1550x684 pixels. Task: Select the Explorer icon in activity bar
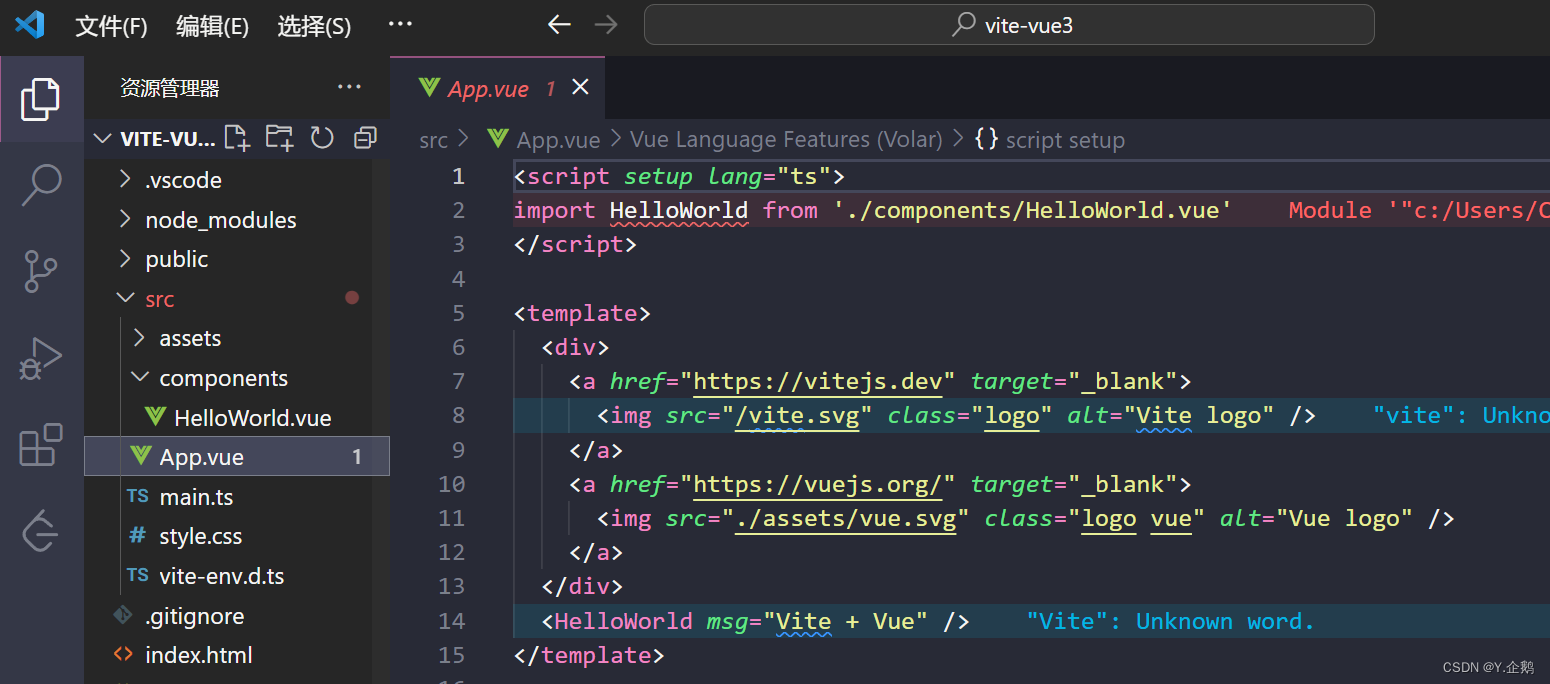point(40,99)
